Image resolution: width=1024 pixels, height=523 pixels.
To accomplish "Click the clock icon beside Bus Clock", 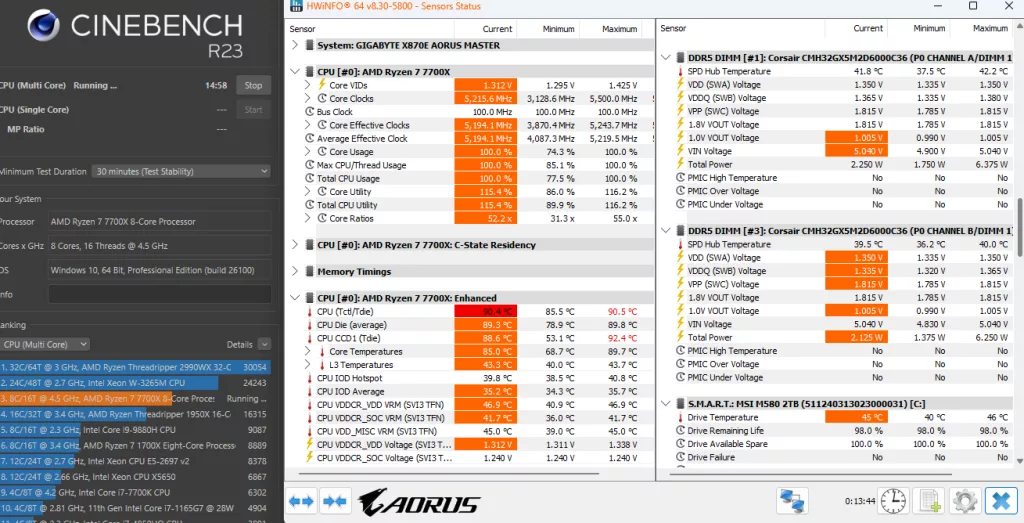I will [x=310, y=112].
